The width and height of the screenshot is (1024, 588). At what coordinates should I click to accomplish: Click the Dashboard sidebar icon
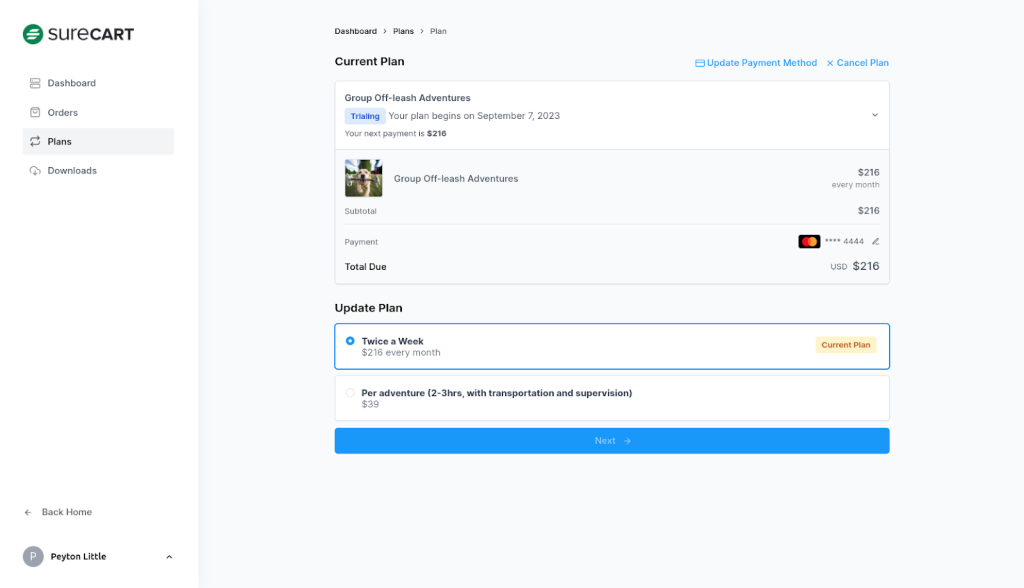(x=35, y=83)
